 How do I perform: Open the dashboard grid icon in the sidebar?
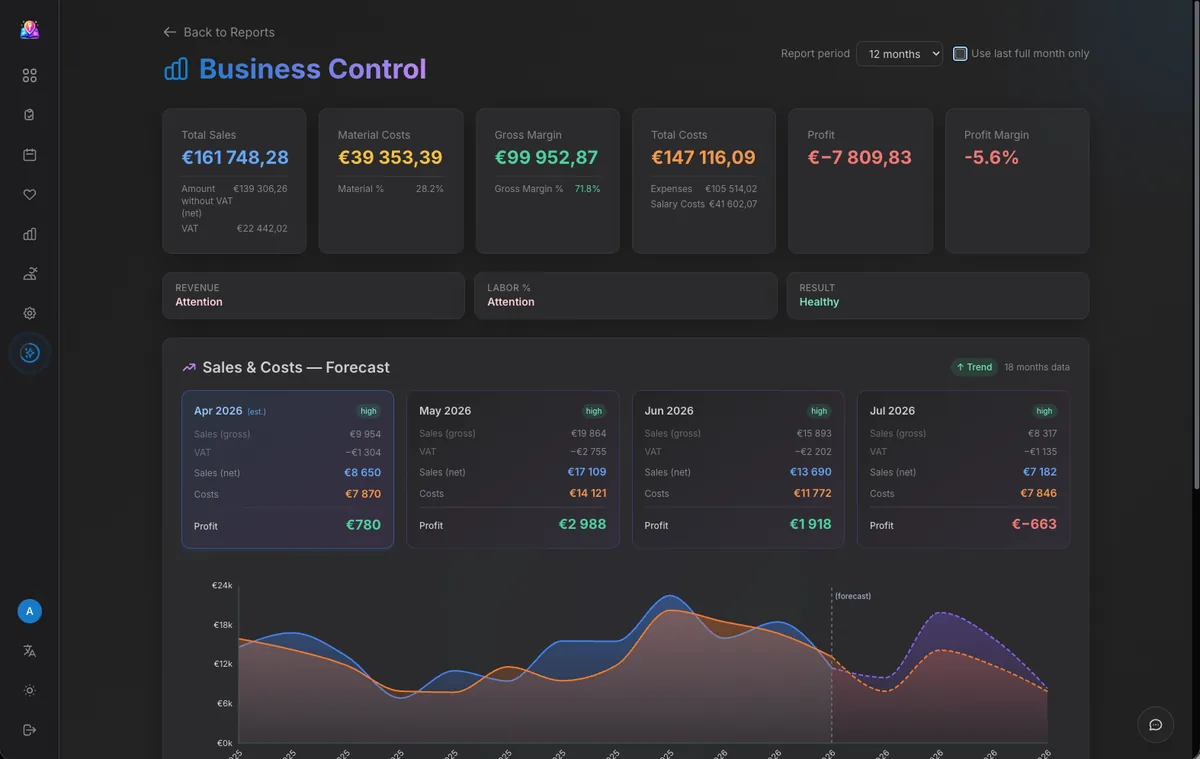(x=29, y=75)
